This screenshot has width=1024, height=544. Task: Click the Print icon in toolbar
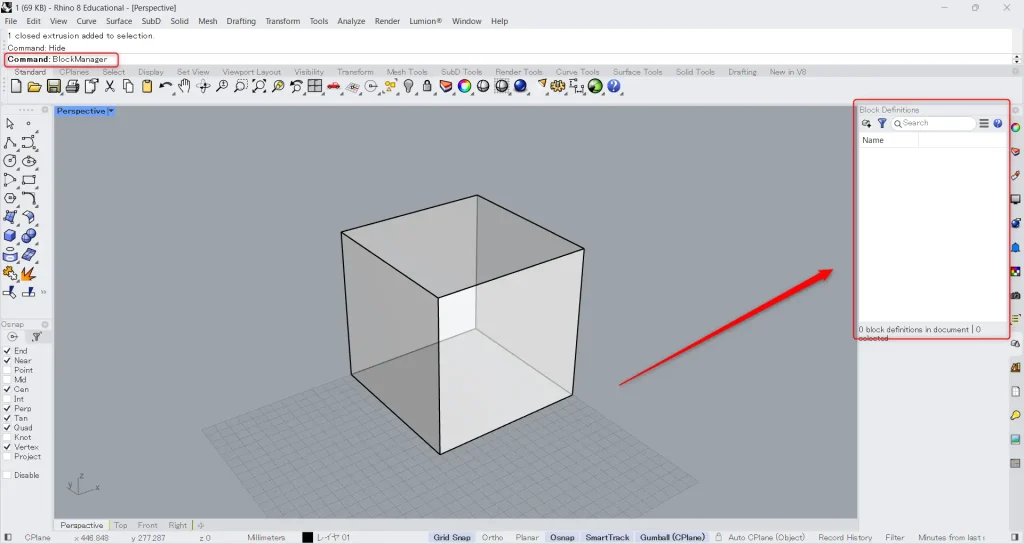[73, 87]
